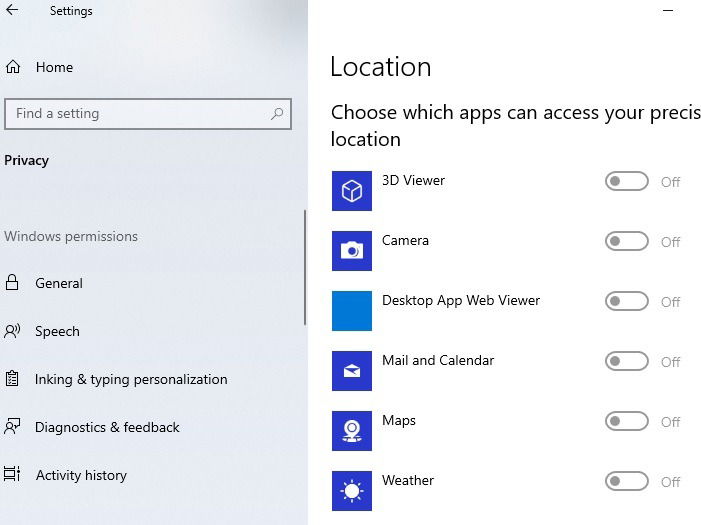The width and height of the screenshot is (701, 525).
Task: Click the Find a setting search box
Action: click(148, 114)
